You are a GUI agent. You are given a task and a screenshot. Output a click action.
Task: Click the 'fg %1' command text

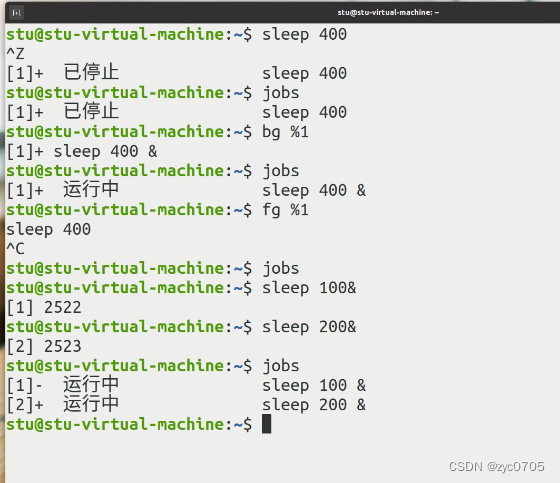tap(285, 210)
